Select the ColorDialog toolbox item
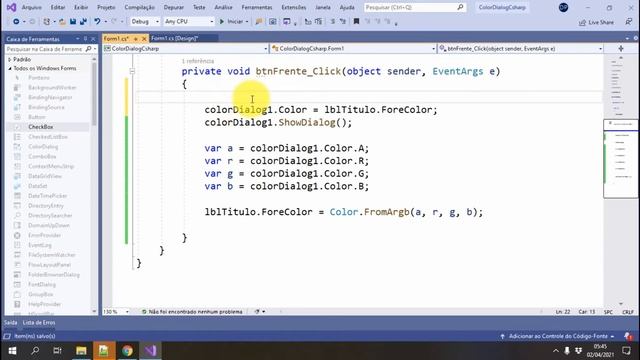The height and width of the screenshot is (360, 640). (x=43, y=147)
